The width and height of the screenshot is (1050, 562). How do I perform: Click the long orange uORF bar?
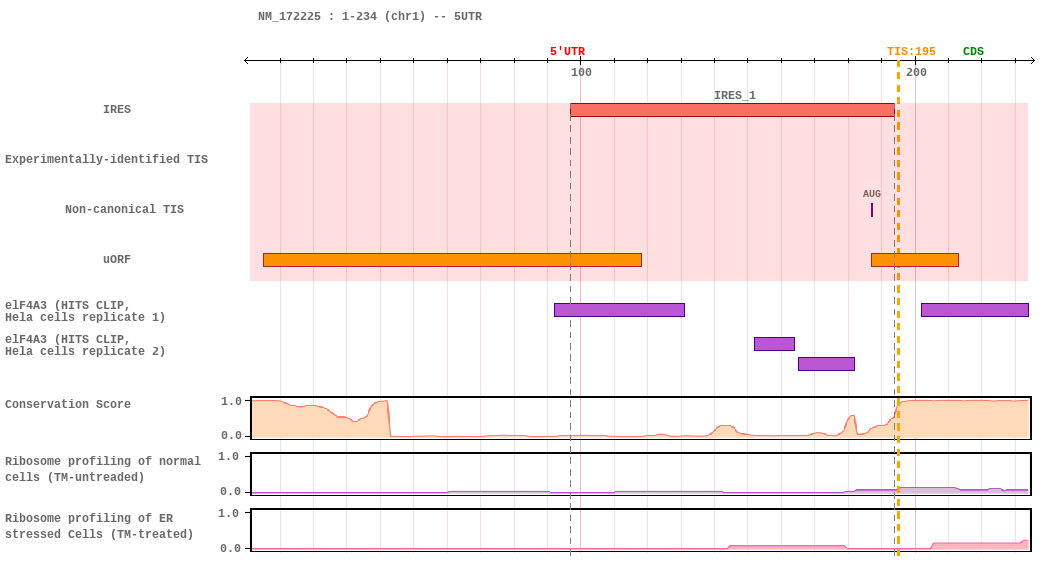coord(452,260)
